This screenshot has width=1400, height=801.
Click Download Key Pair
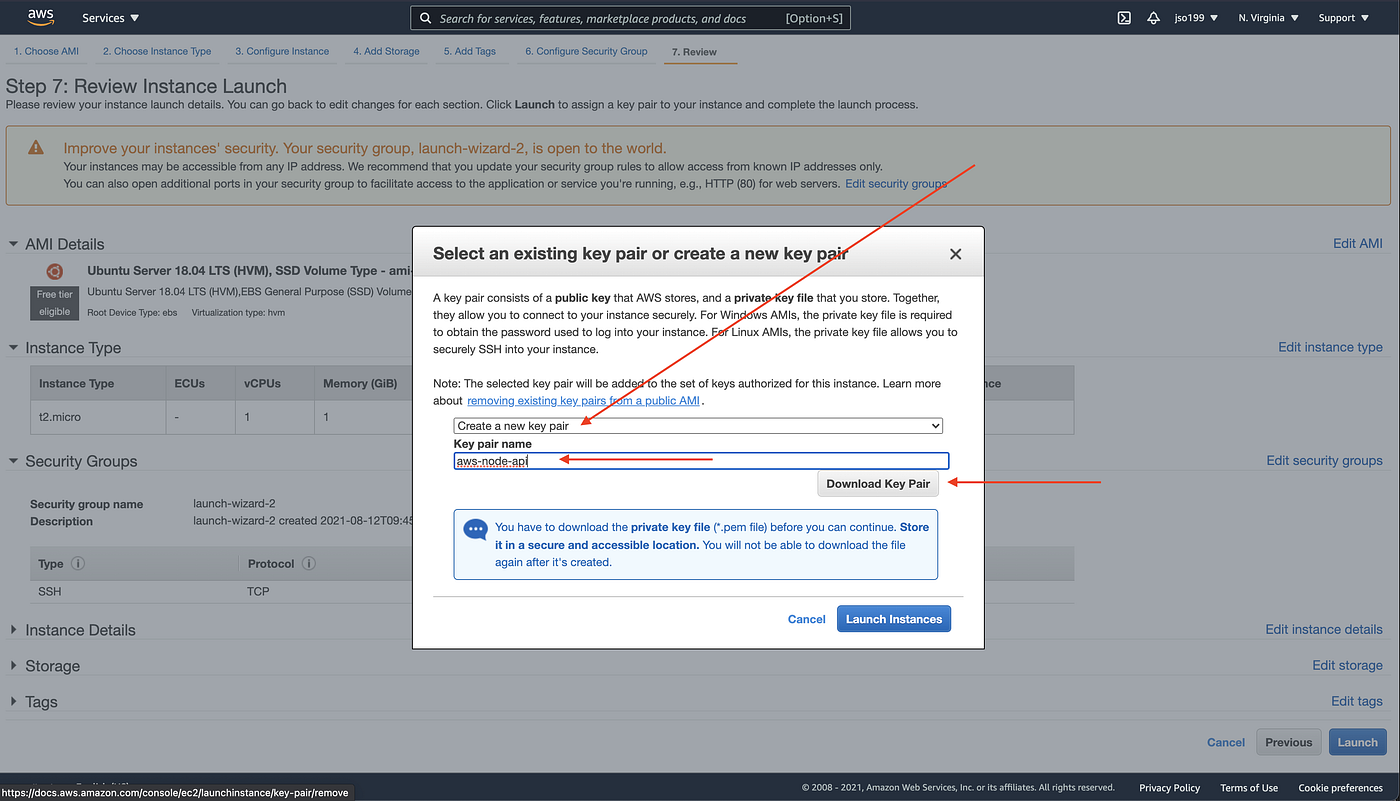point(878,483)
